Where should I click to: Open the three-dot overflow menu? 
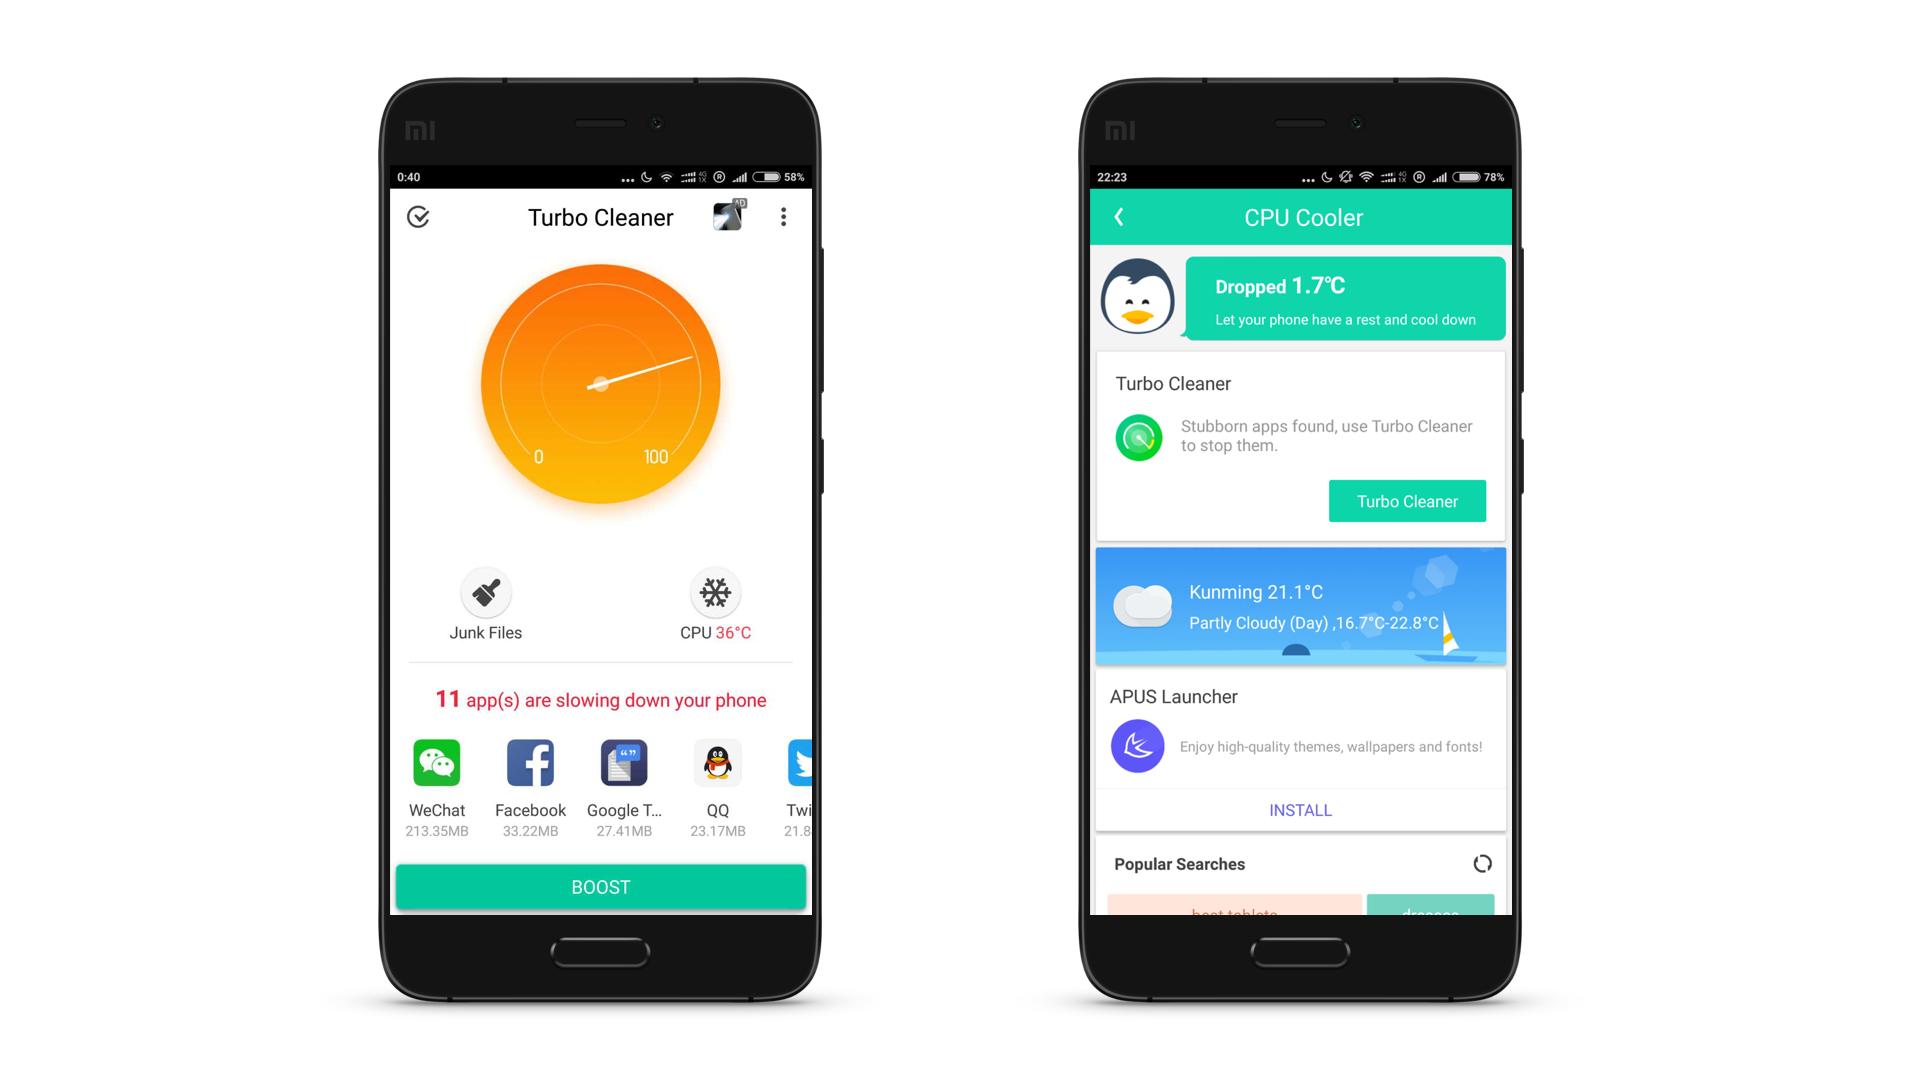tap(783, 216)
